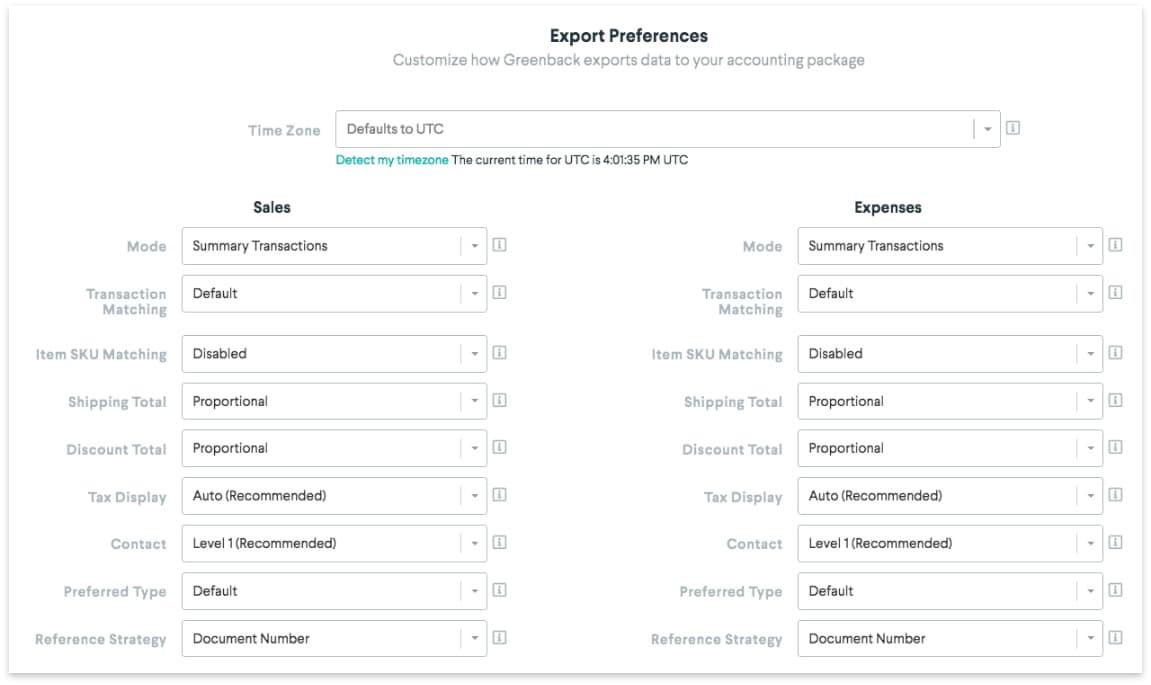Open Expenses Item SKU Matching dropdown

click(x=950, y=354)
